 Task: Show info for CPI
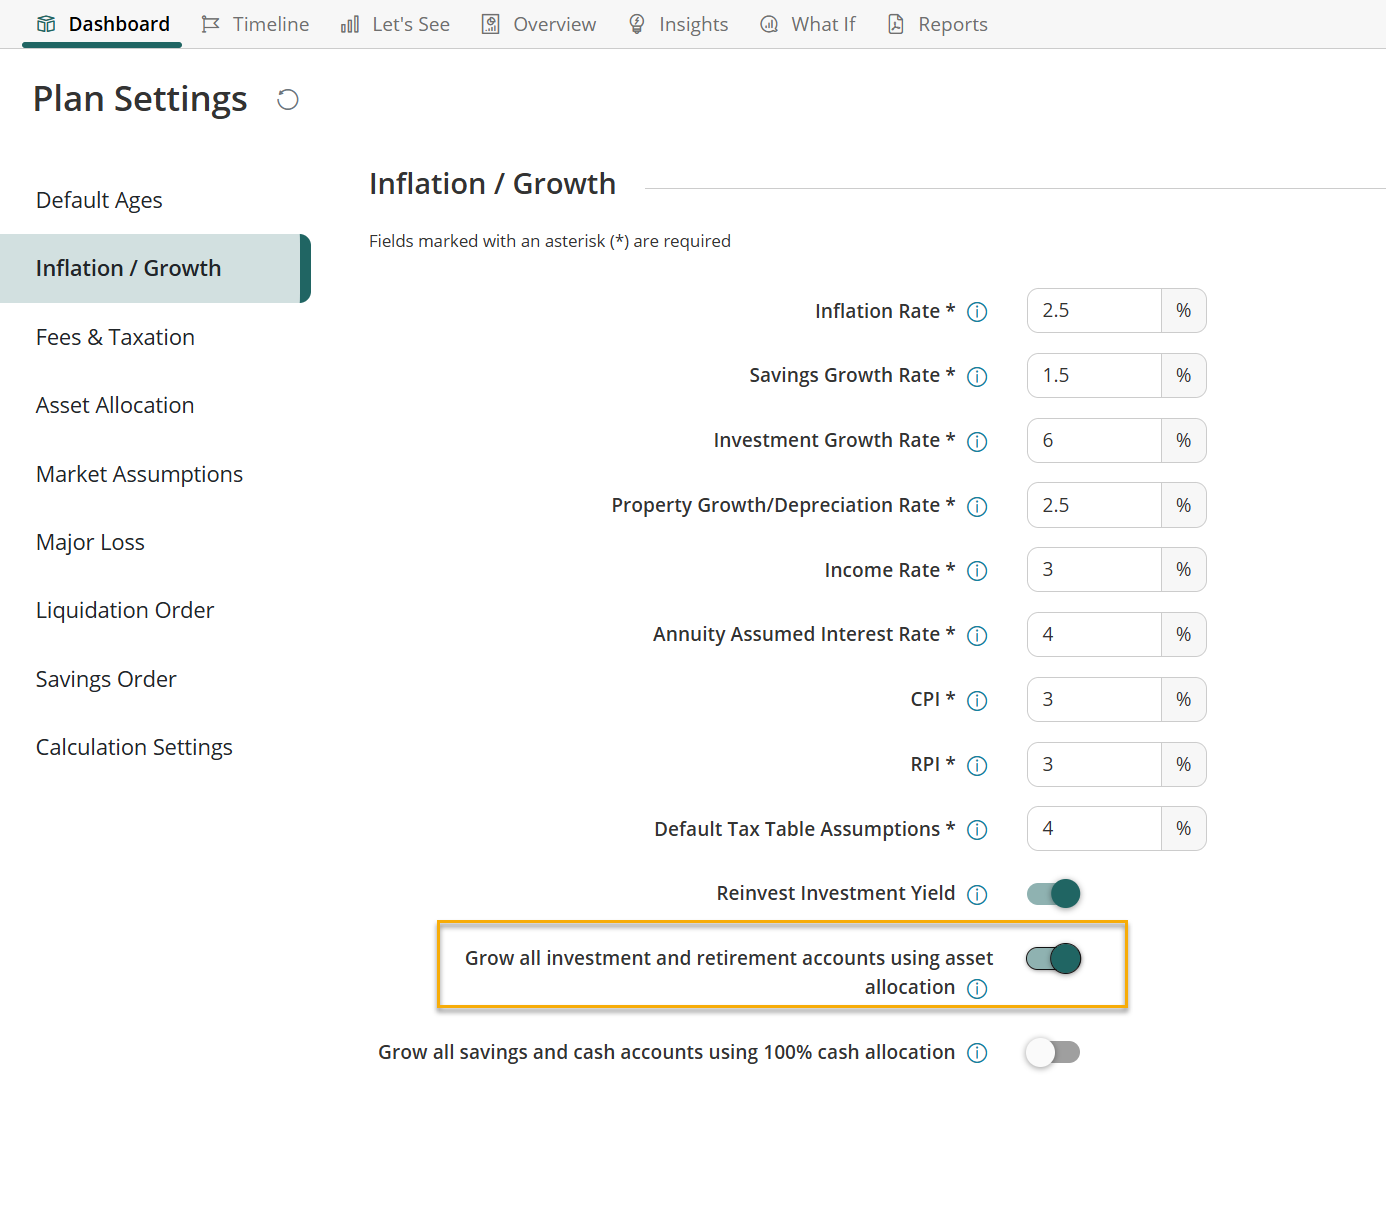pyautogui.click(x=978, y=701)
